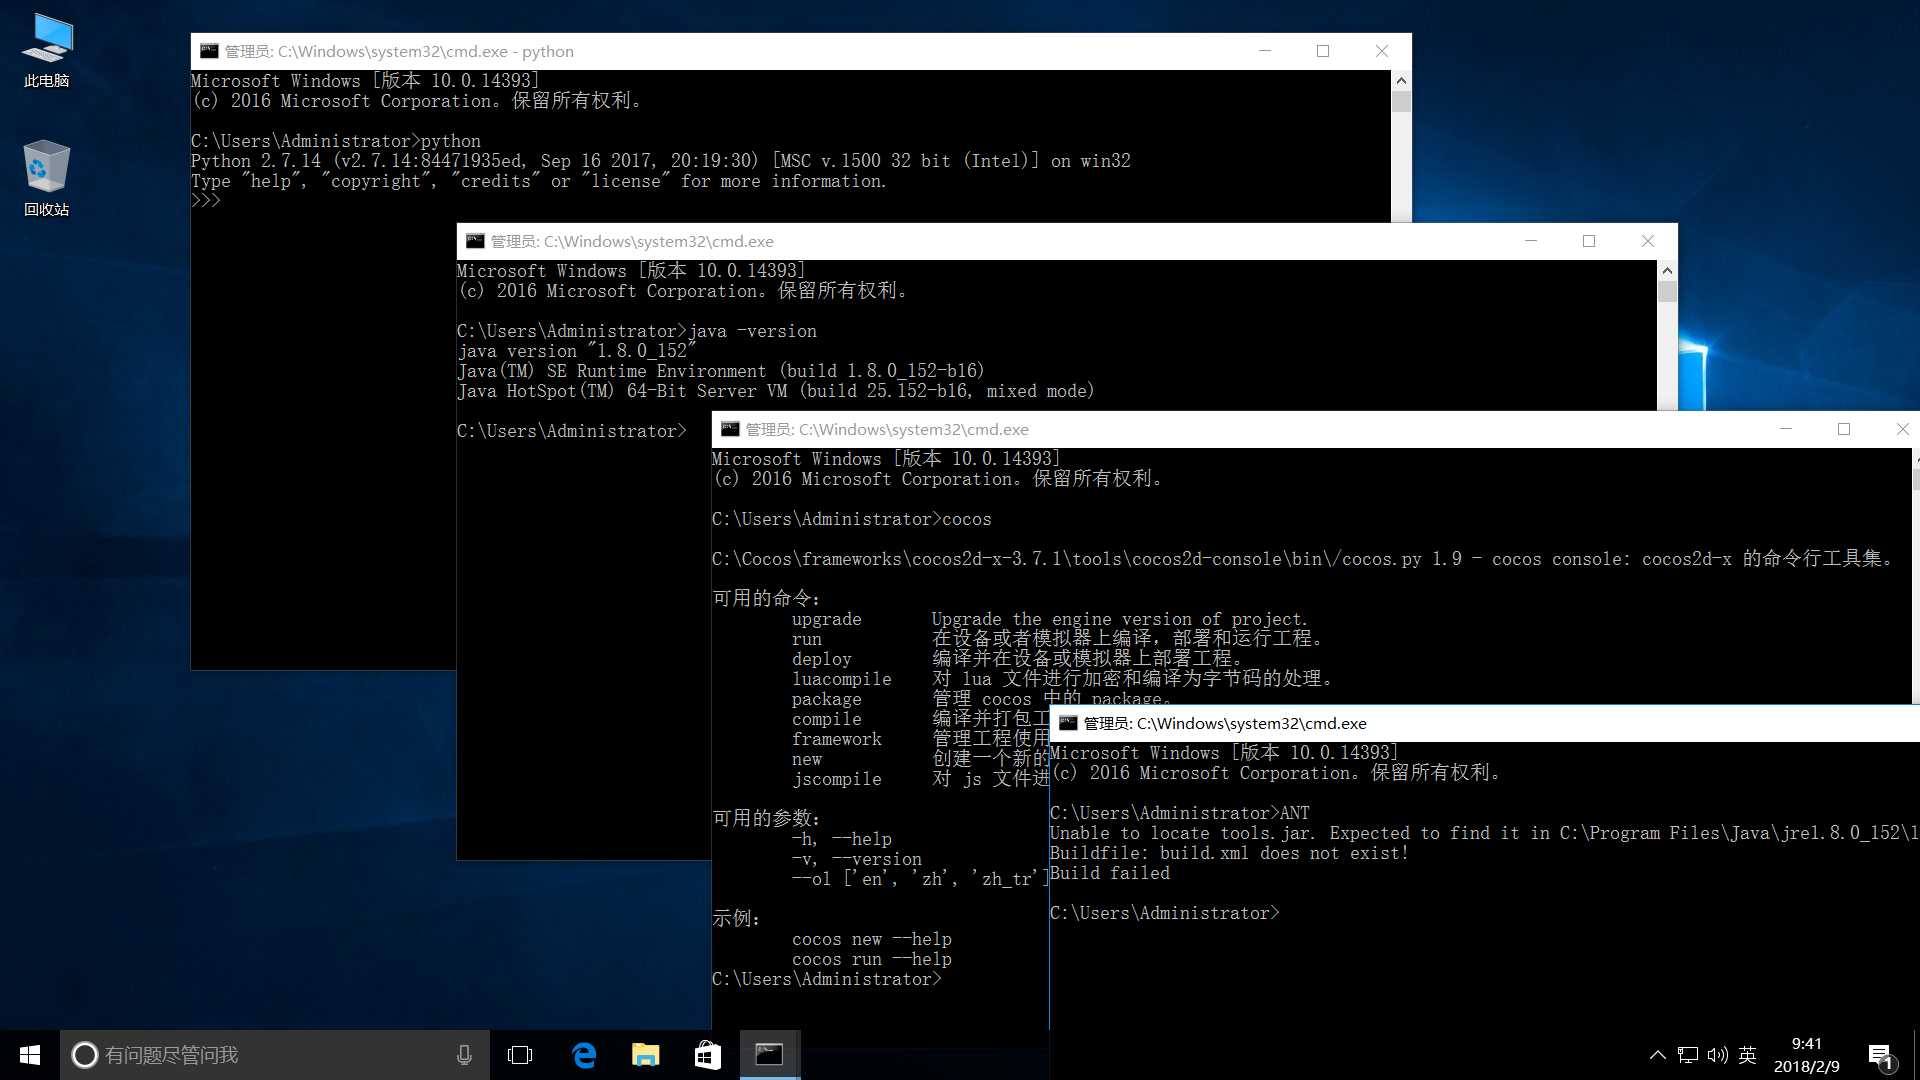Click 'Unable to locate tools.jar' message

pyautogui.click(x=1484, y=833)
